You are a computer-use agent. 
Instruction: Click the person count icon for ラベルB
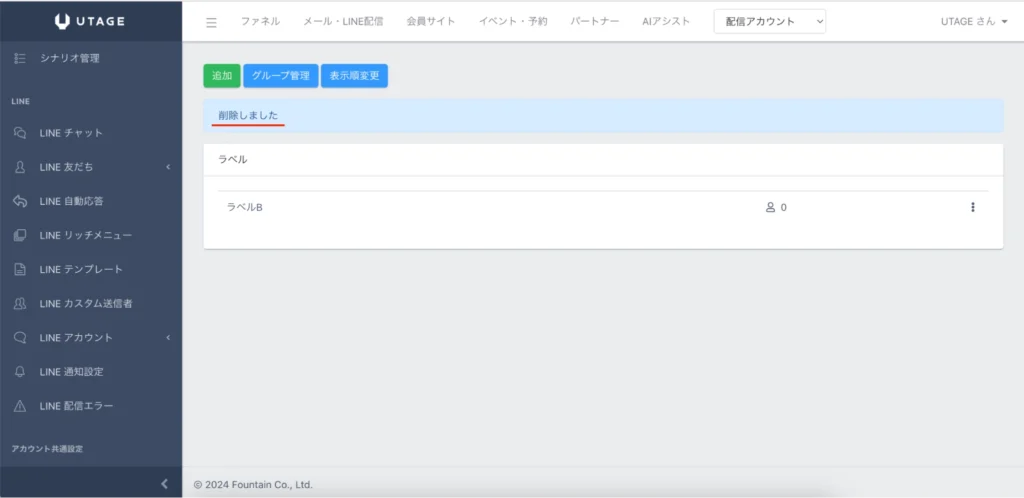770,208
